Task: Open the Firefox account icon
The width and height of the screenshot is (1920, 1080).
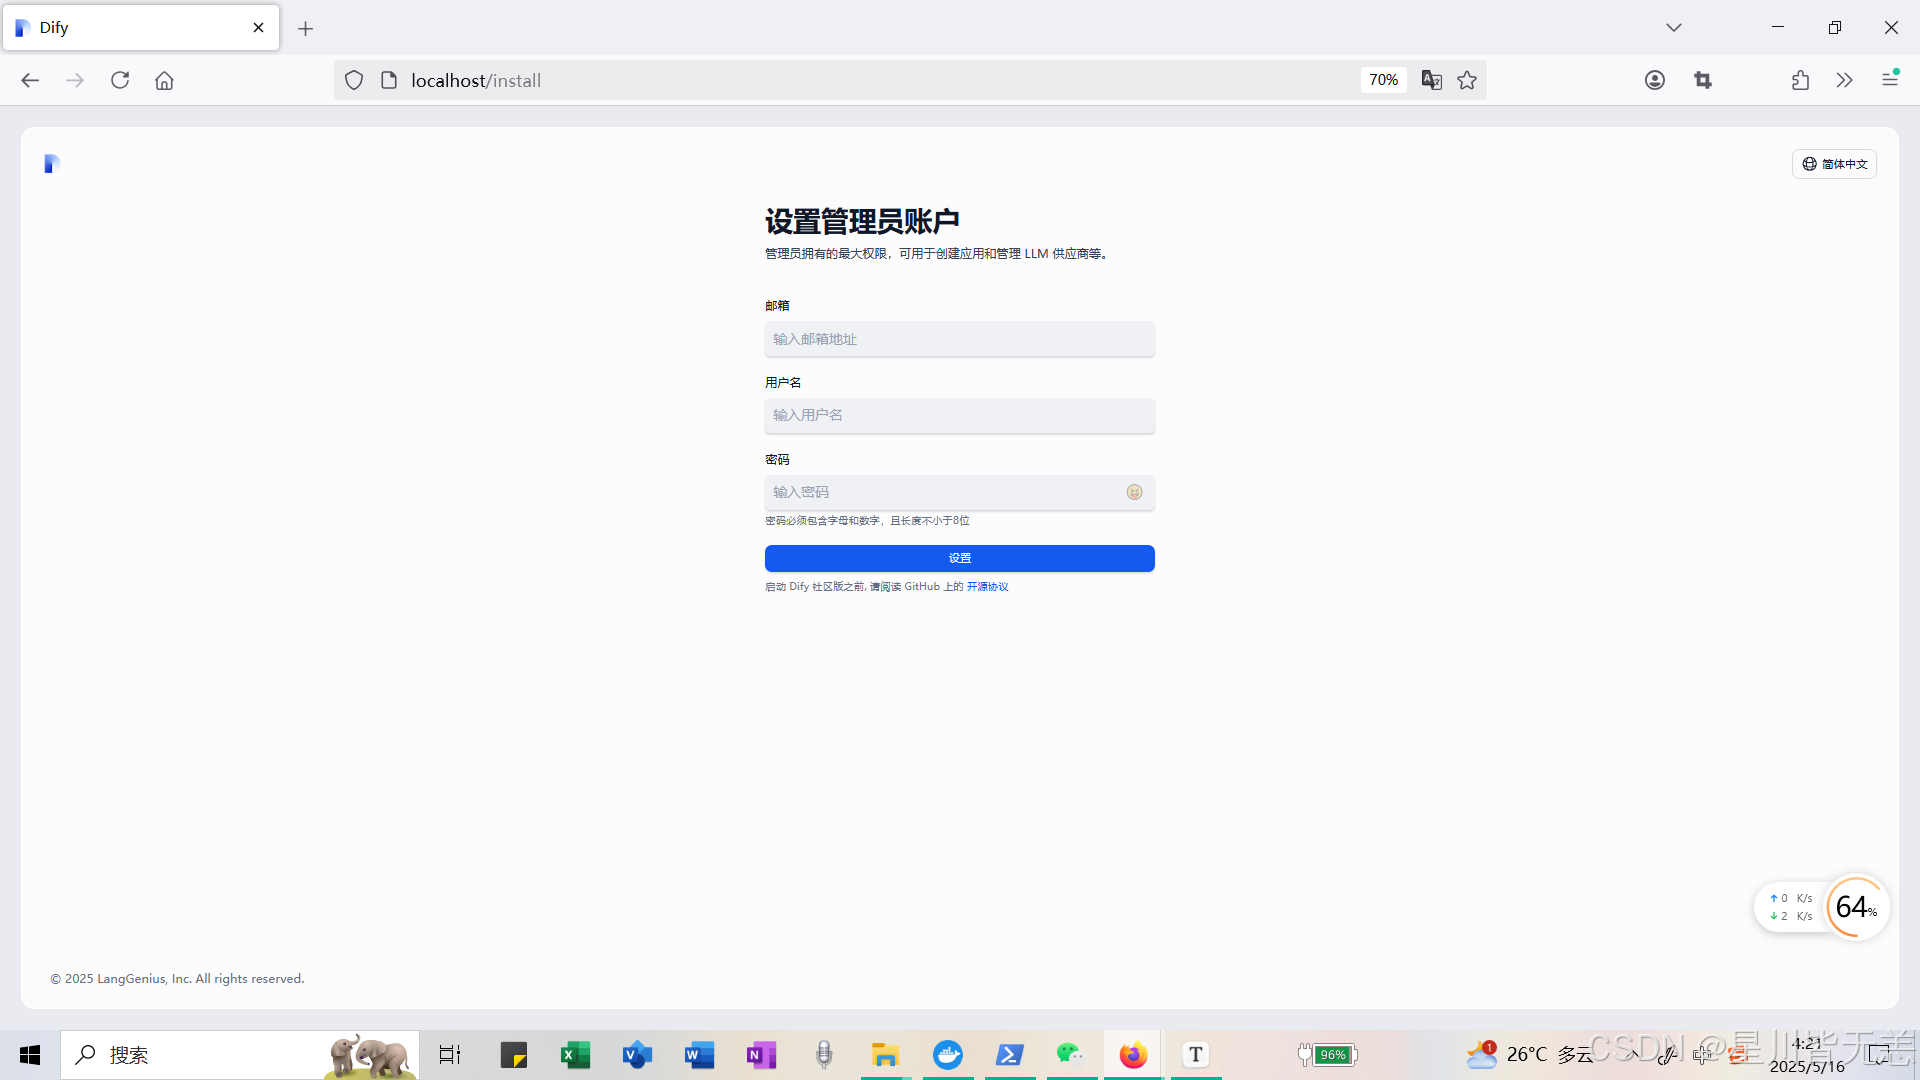Action: click(x=1655, y=80)
